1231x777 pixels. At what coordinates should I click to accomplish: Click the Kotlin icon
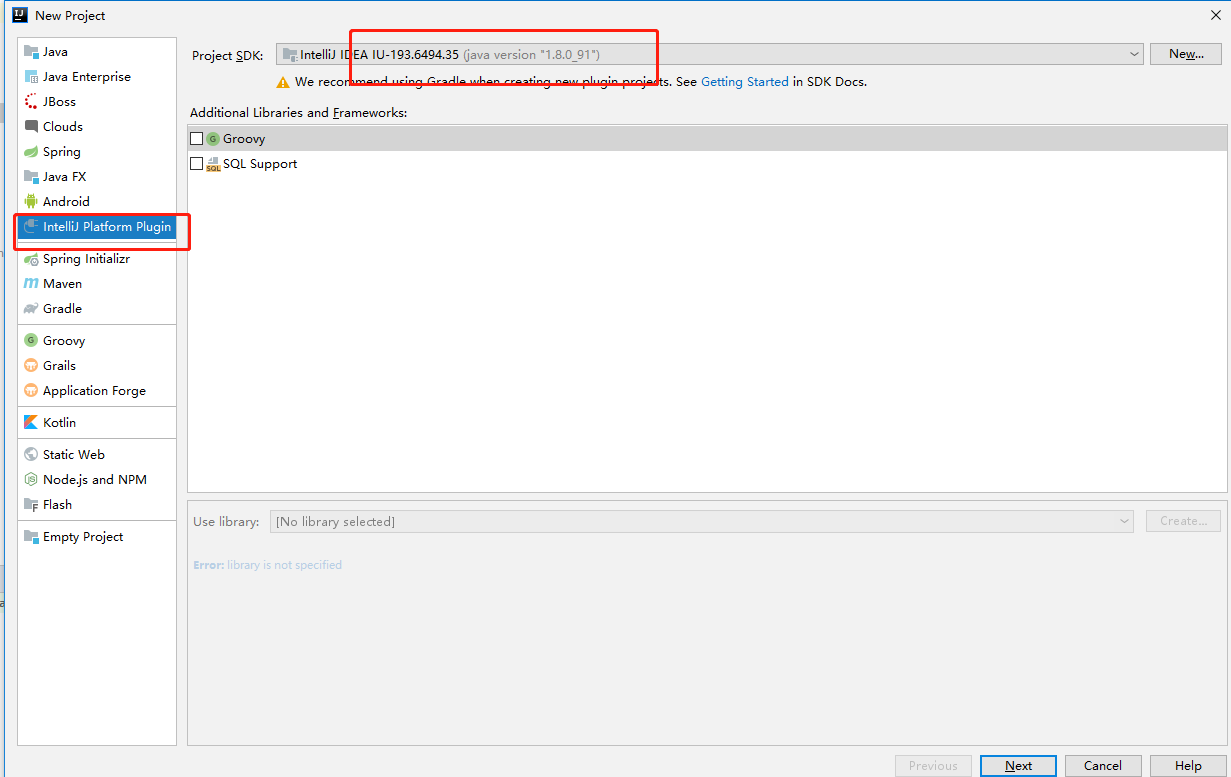point(31,423)
